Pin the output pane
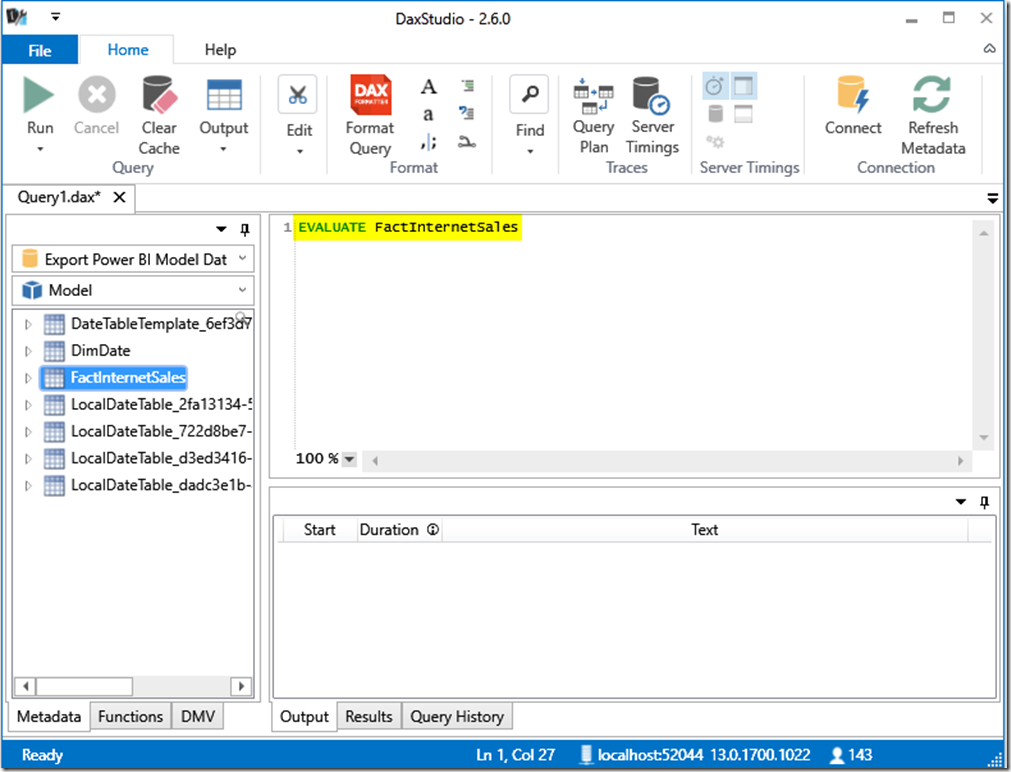Viewport: 1011px width, 772px height. (x=984, y=502)
